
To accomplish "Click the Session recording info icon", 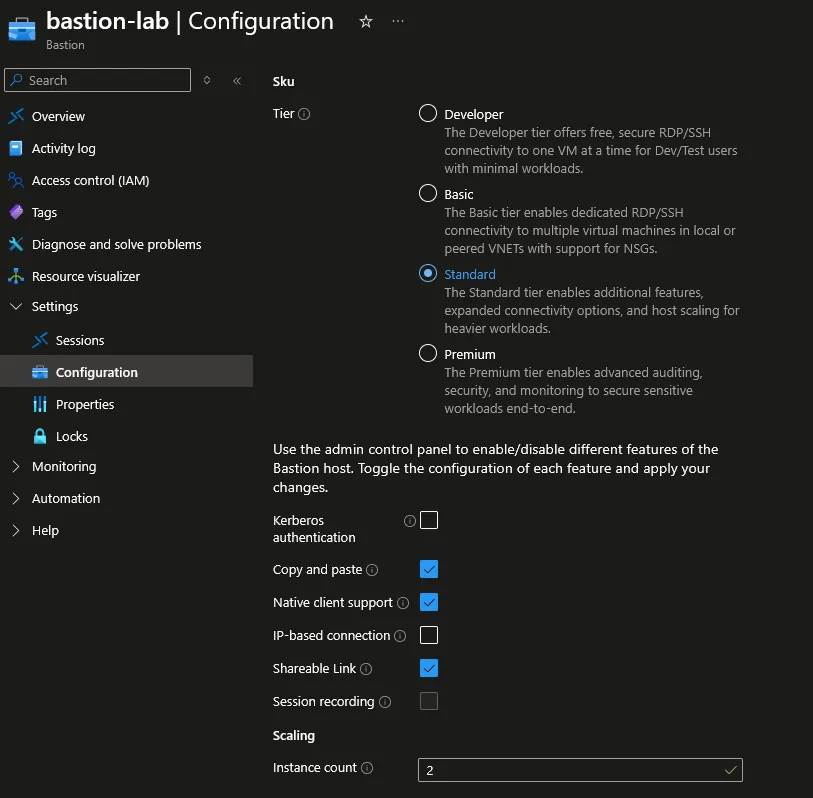I will tap(385, 702).
